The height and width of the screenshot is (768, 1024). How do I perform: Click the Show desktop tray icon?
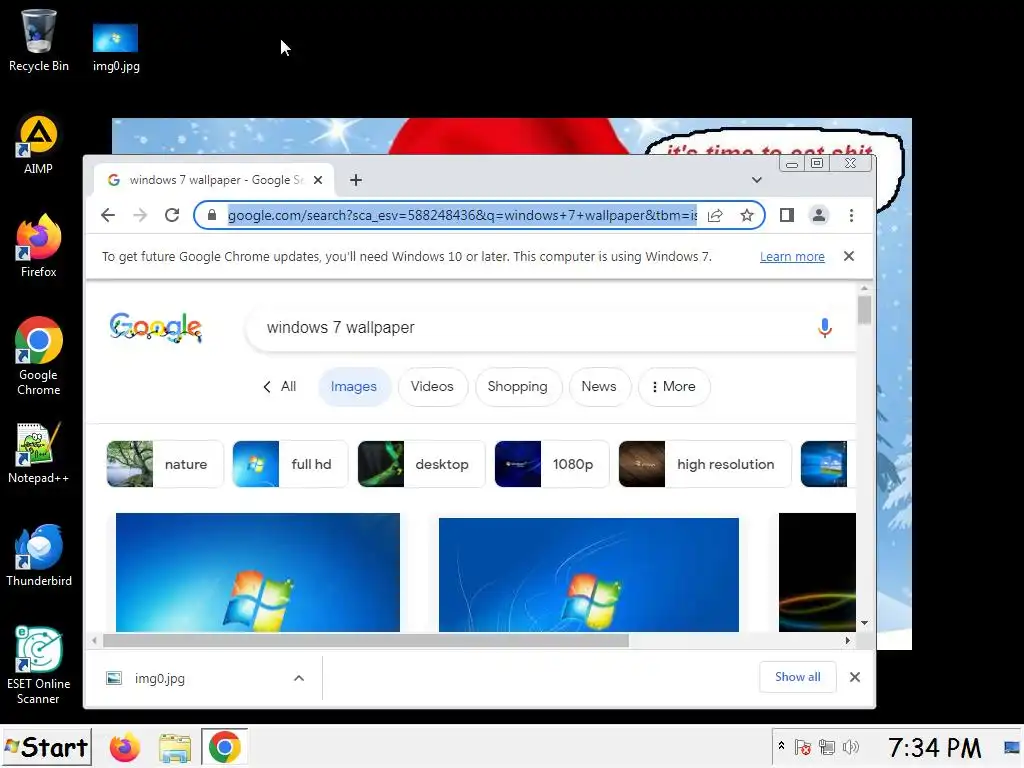coord(1012,747)
